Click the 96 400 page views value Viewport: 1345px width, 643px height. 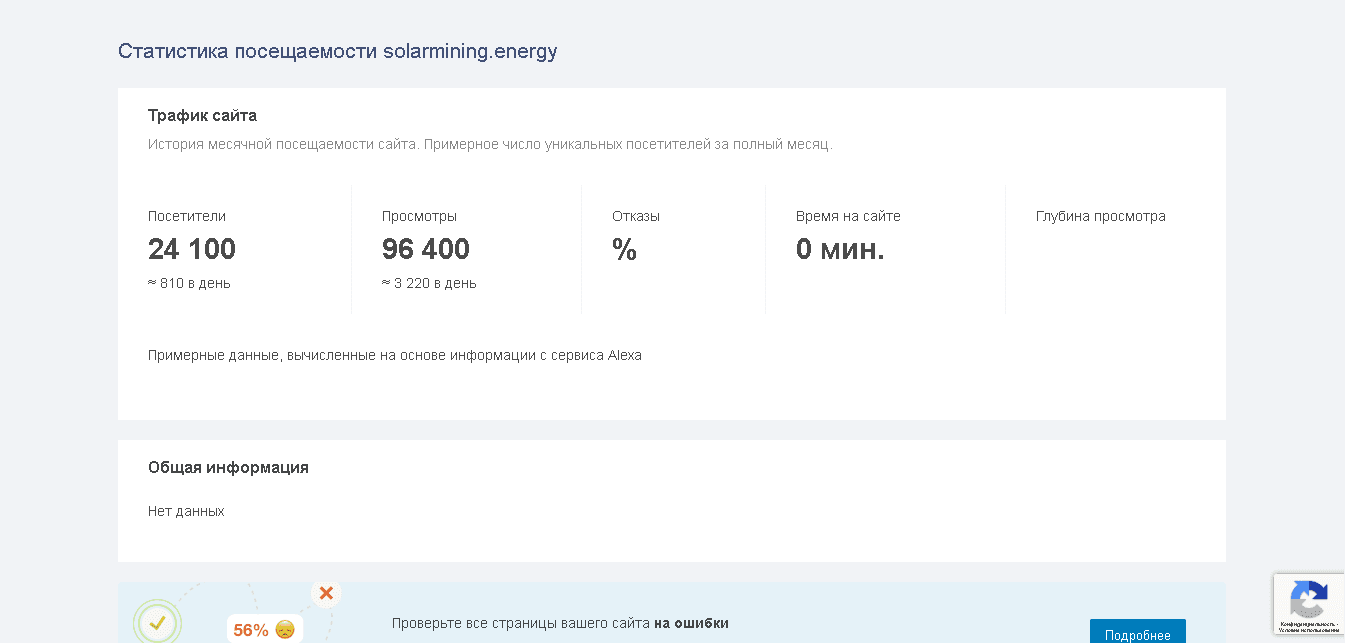[425, 249]
